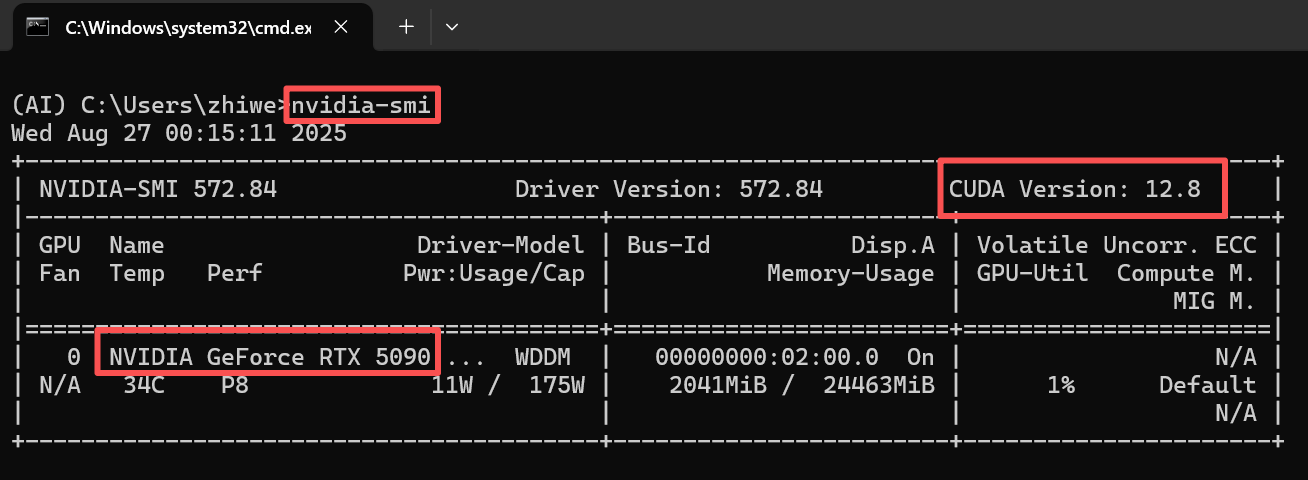Click the MIG M. header text
Viewport: 1308px width, 480px height.
1215,301
